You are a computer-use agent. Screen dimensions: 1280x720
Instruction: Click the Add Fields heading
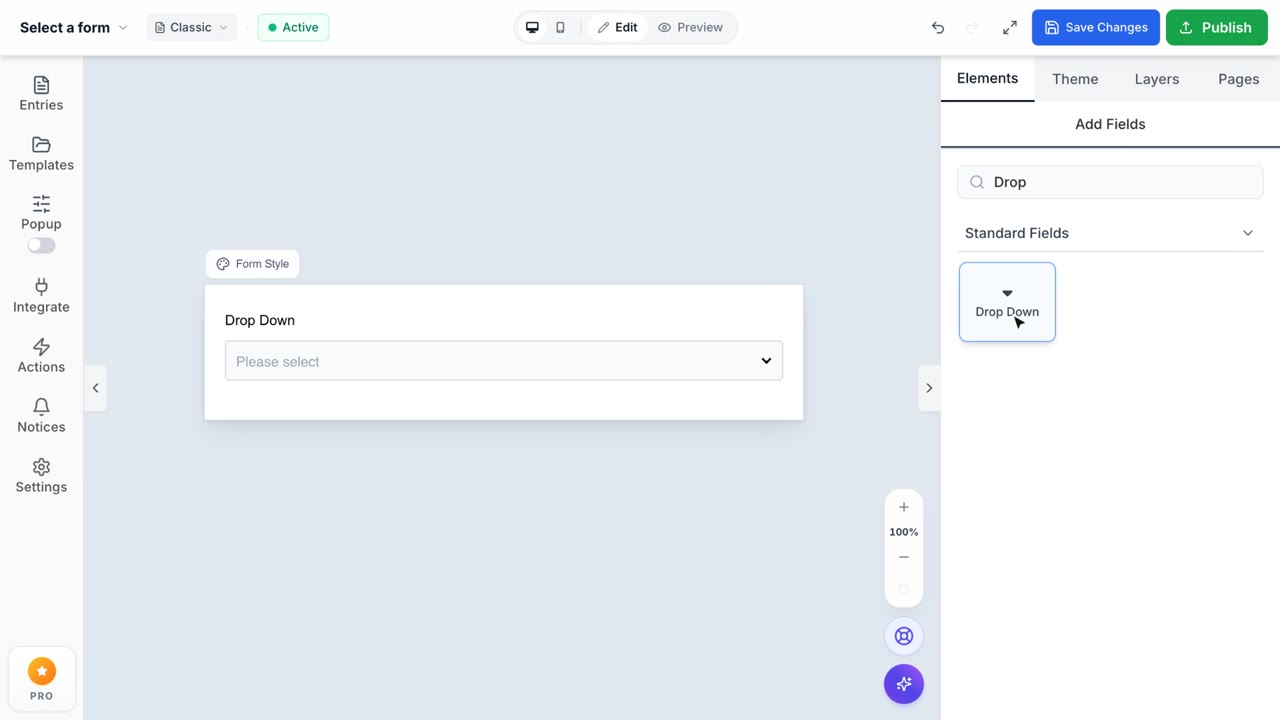[1110, 124]
